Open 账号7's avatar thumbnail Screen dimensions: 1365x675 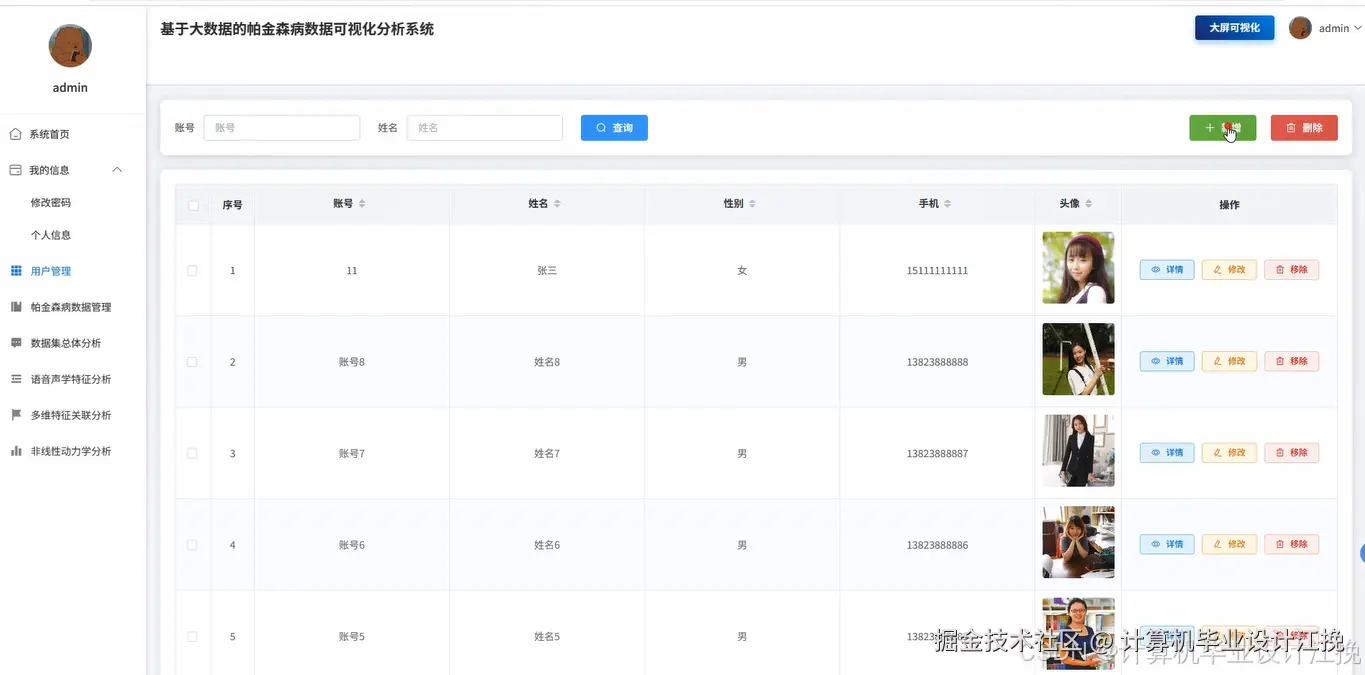(1078, 451)
